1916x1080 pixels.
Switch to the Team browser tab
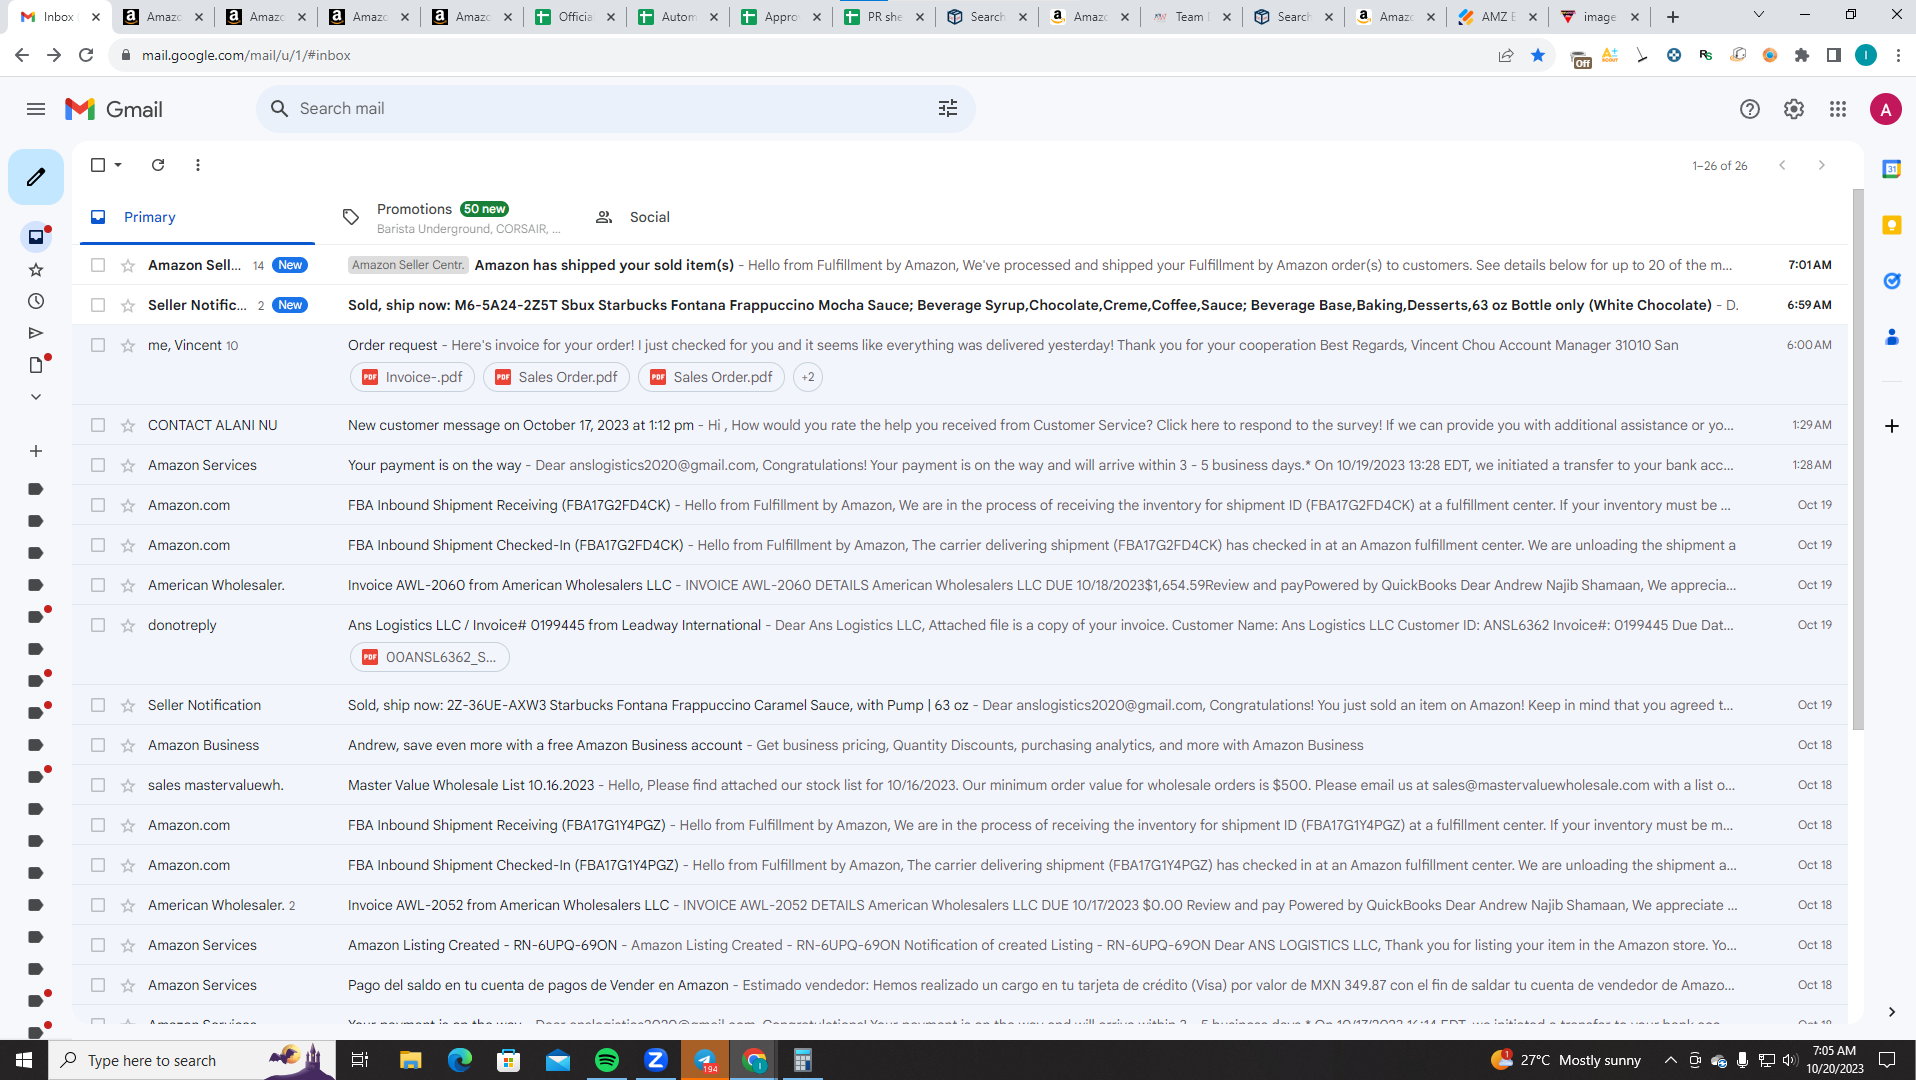1190,17
